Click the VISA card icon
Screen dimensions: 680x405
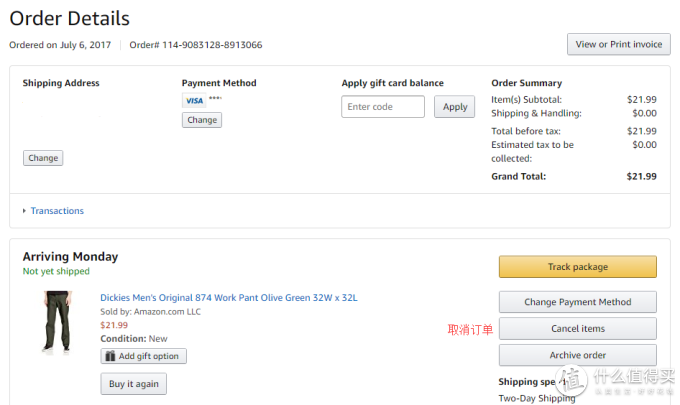tap(194, 101)
